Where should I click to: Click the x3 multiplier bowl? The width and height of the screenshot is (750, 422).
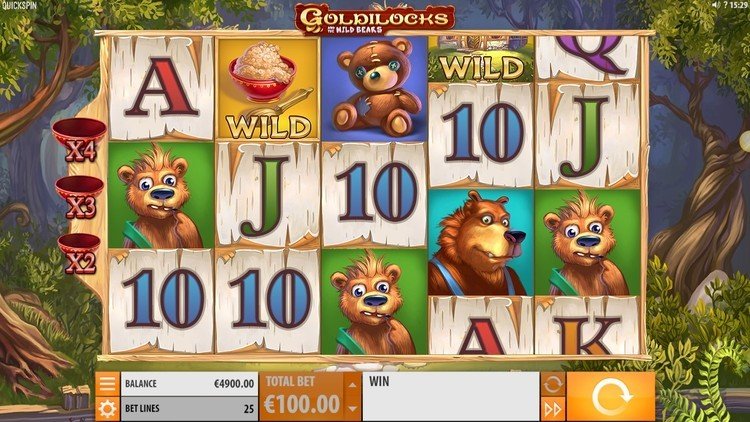tap(80, 198)
